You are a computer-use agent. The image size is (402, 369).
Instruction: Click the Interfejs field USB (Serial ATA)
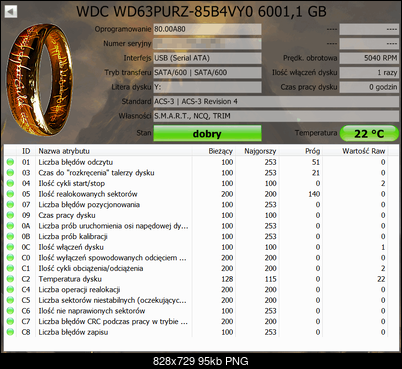click(207, 58)
